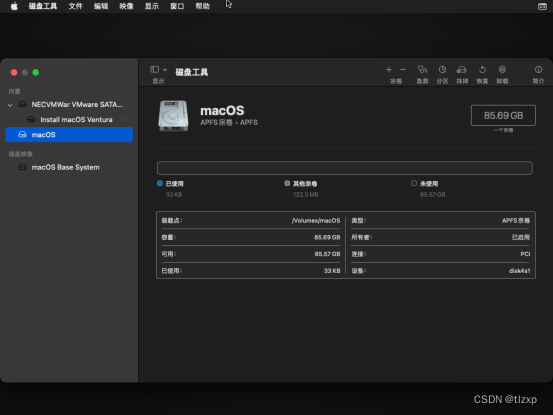Close the Disk Utility window
Screen dimensions: 553x415
(14, 72)
